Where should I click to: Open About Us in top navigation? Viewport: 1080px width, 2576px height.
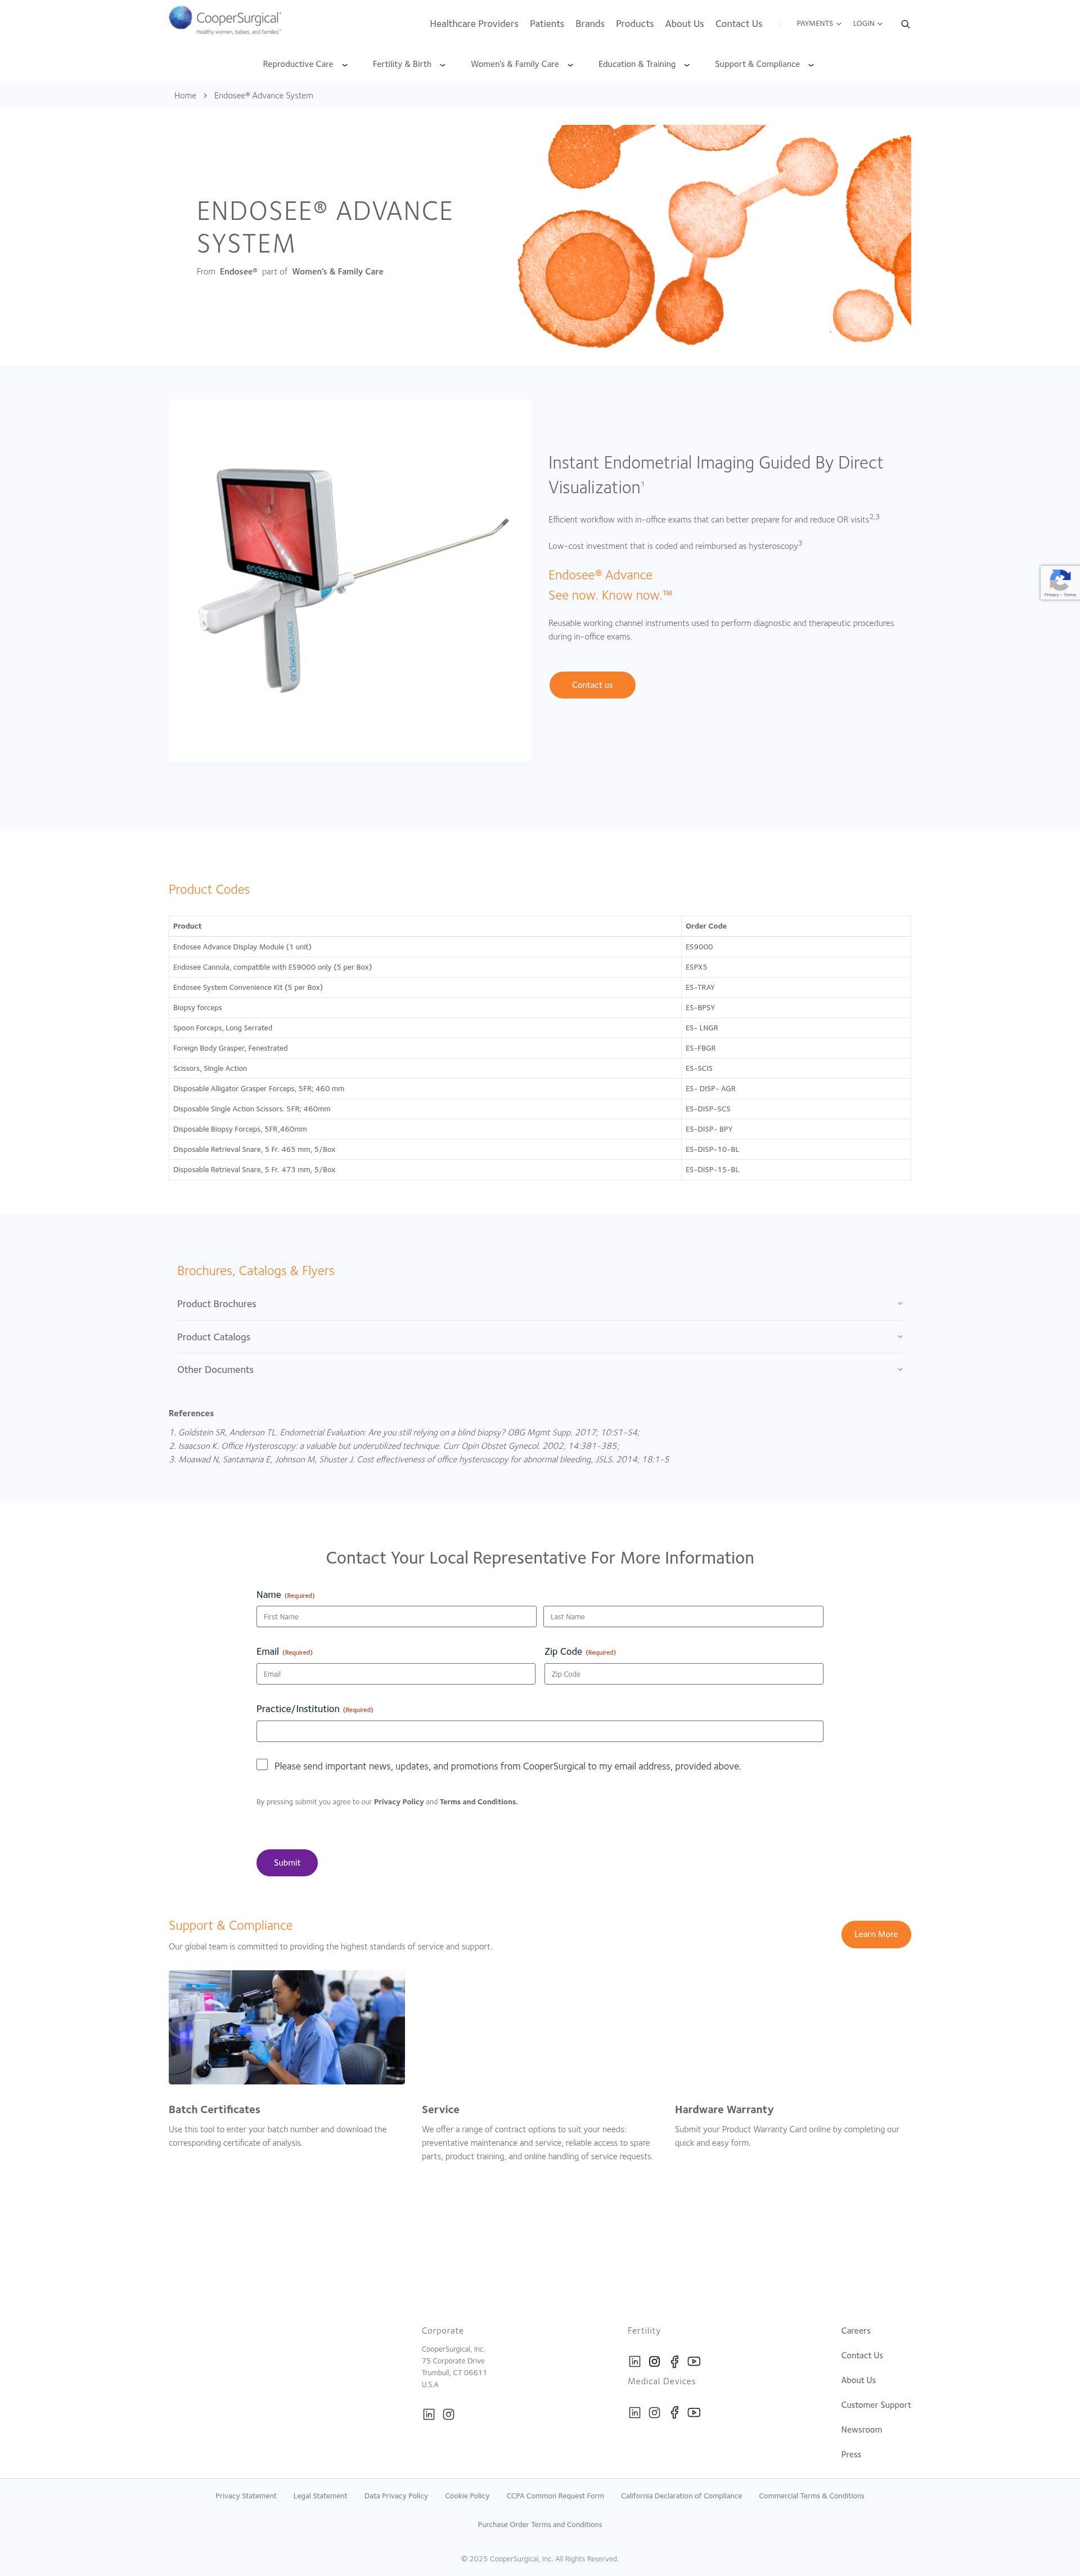pos(684,24)
